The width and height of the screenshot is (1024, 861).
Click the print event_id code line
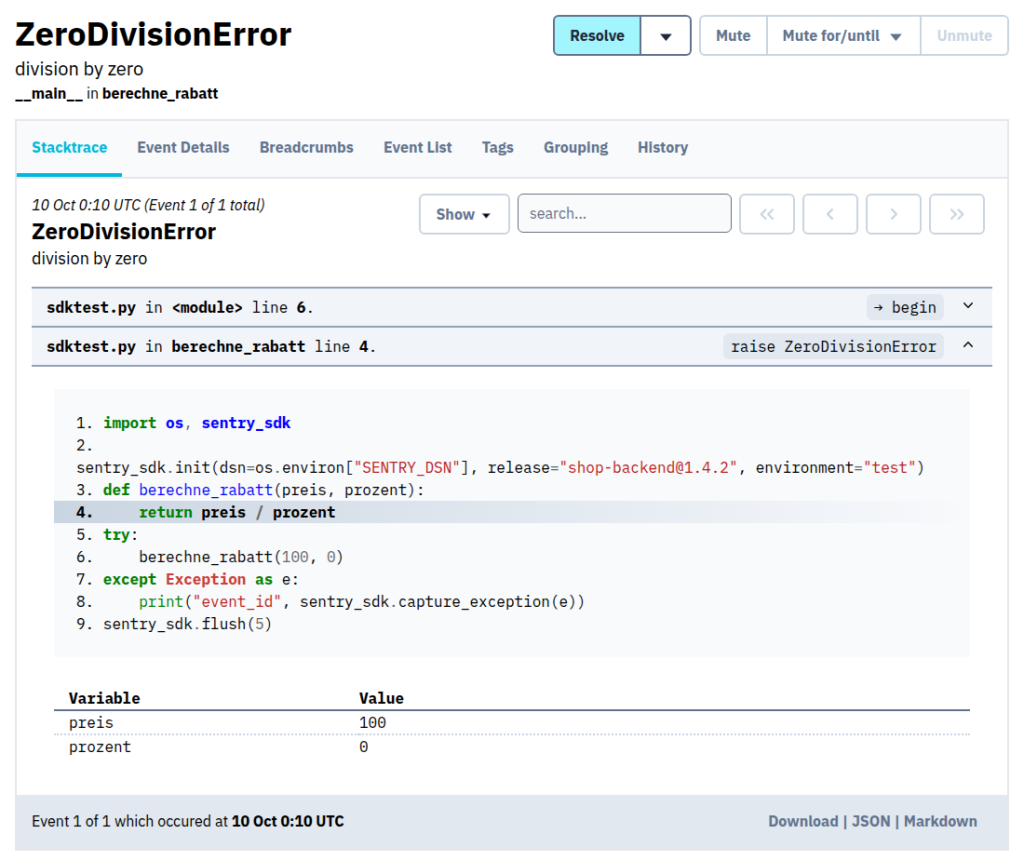click(330, 602)
